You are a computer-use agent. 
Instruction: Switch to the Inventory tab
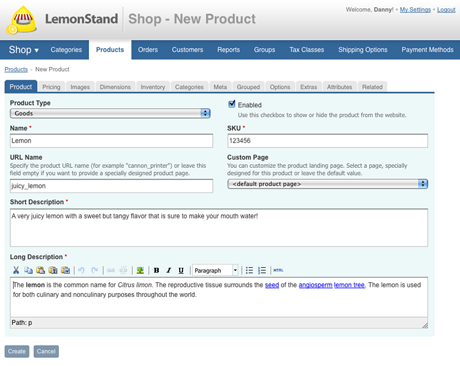point(153,87)
